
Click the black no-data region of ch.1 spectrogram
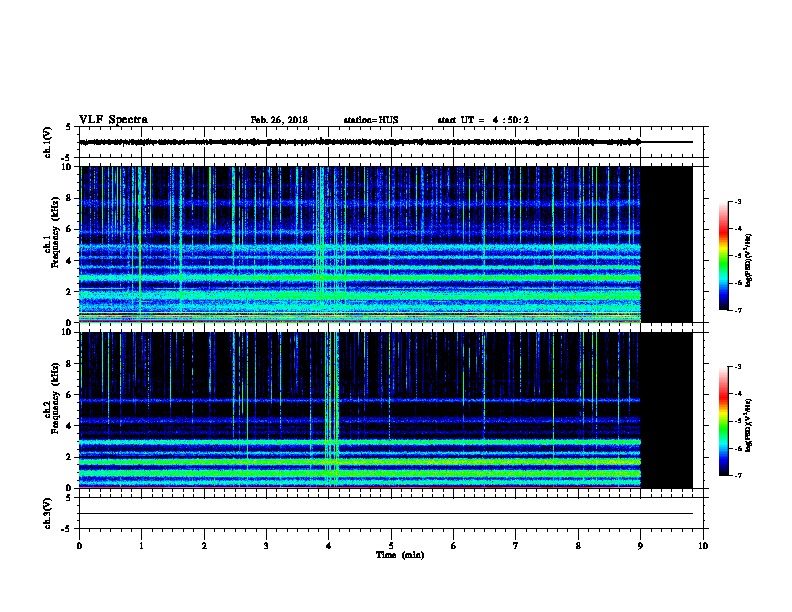point(667,244)
